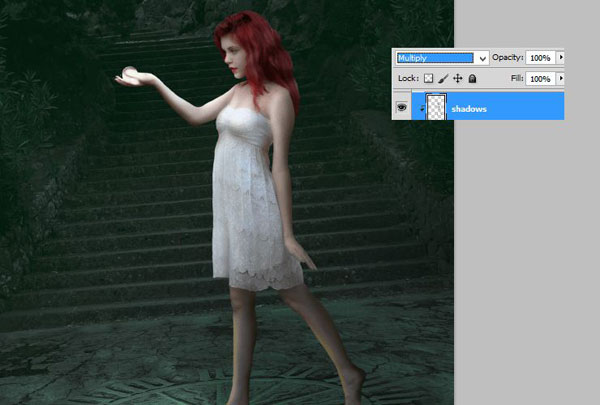Click the Opacity percentage field
600x405 pixels.
click(541, 58)
